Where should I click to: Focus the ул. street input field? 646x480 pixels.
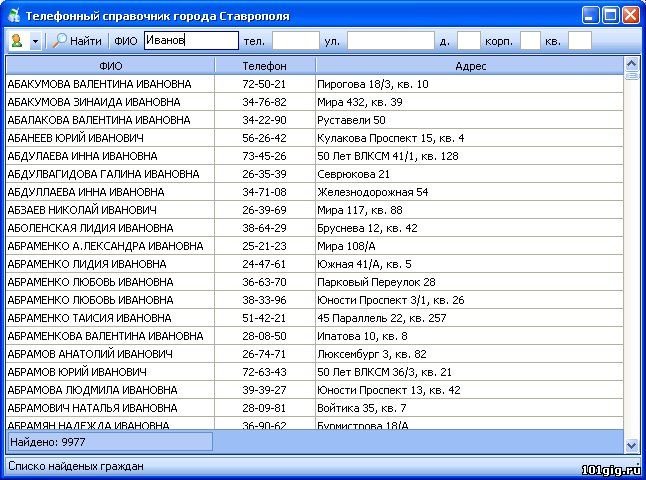click(391, 41)
